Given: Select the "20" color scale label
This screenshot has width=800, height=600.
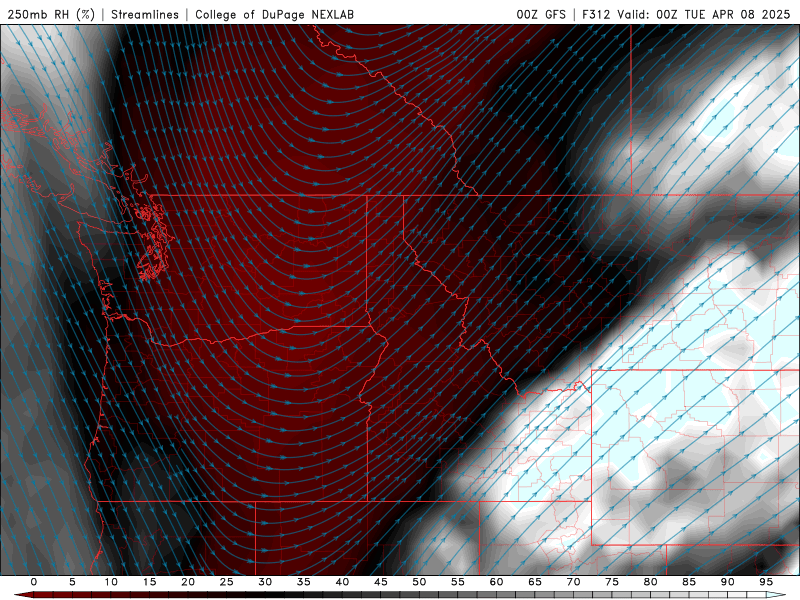Looking at the screenshot, I should point(188,582).
